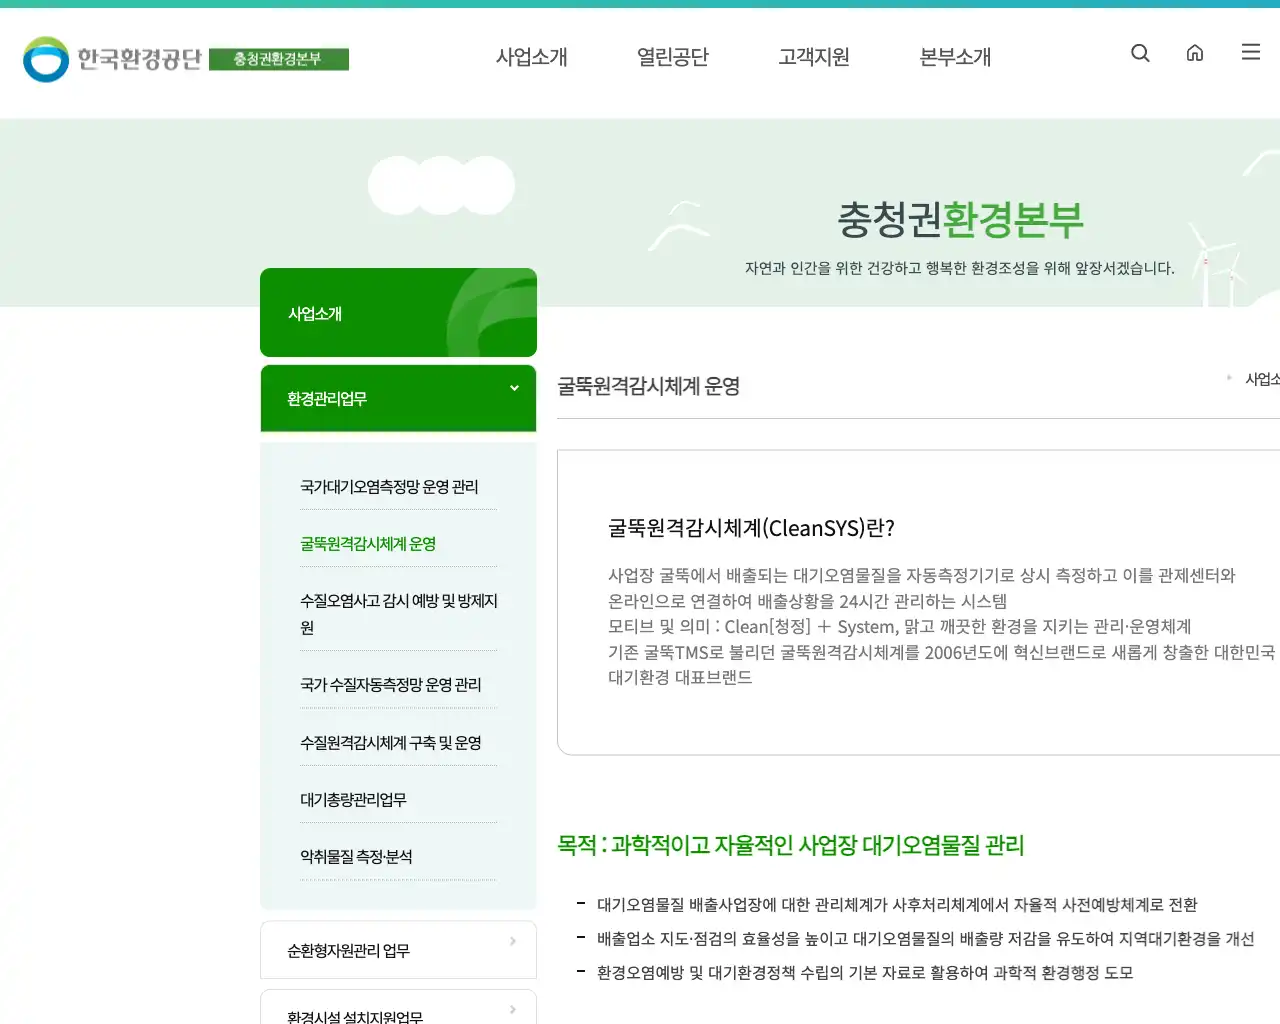Open the hamburger menu icon
This screenshot has width=1280, height=1024.
pyautogui.click(x=1250, y=53)
